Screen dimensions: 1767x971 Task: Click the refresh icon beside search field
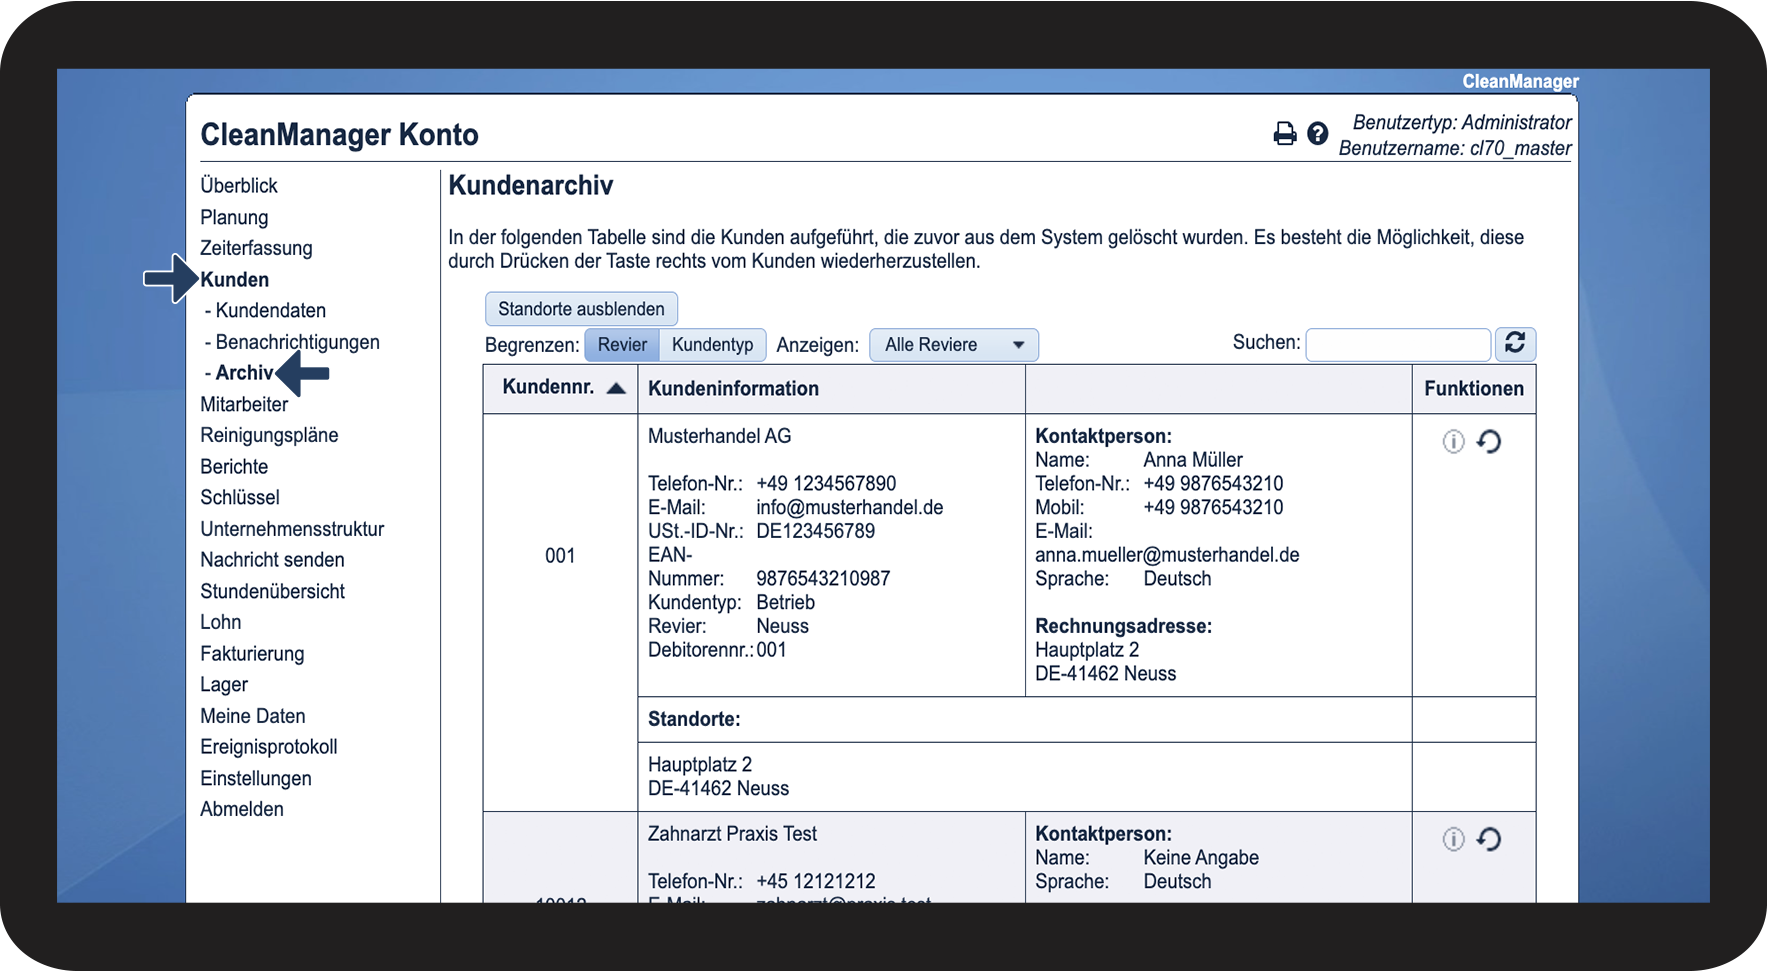tap(1515, 343)
